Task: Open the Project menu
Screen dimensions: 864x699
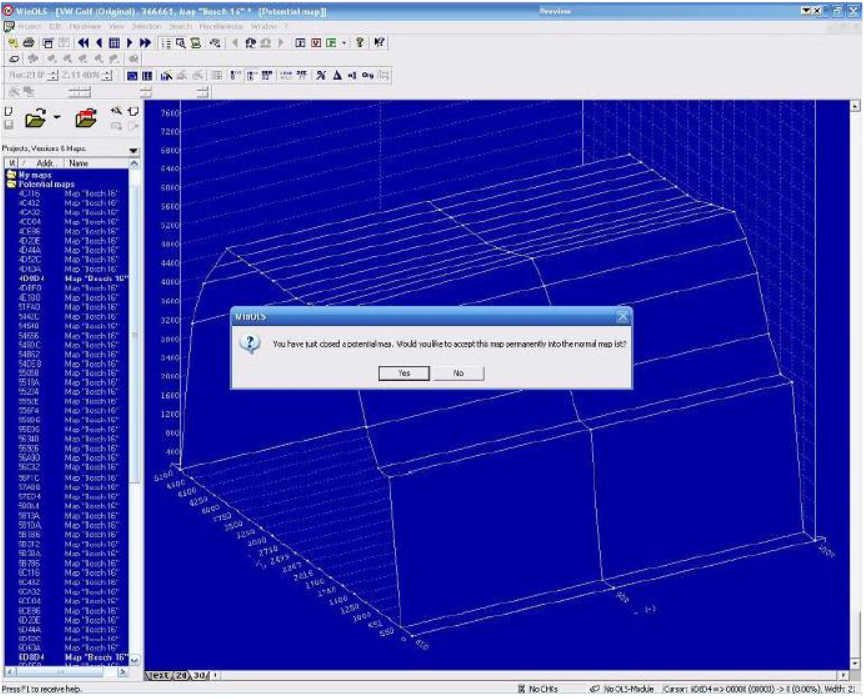Action: click(x=30, y=26)
